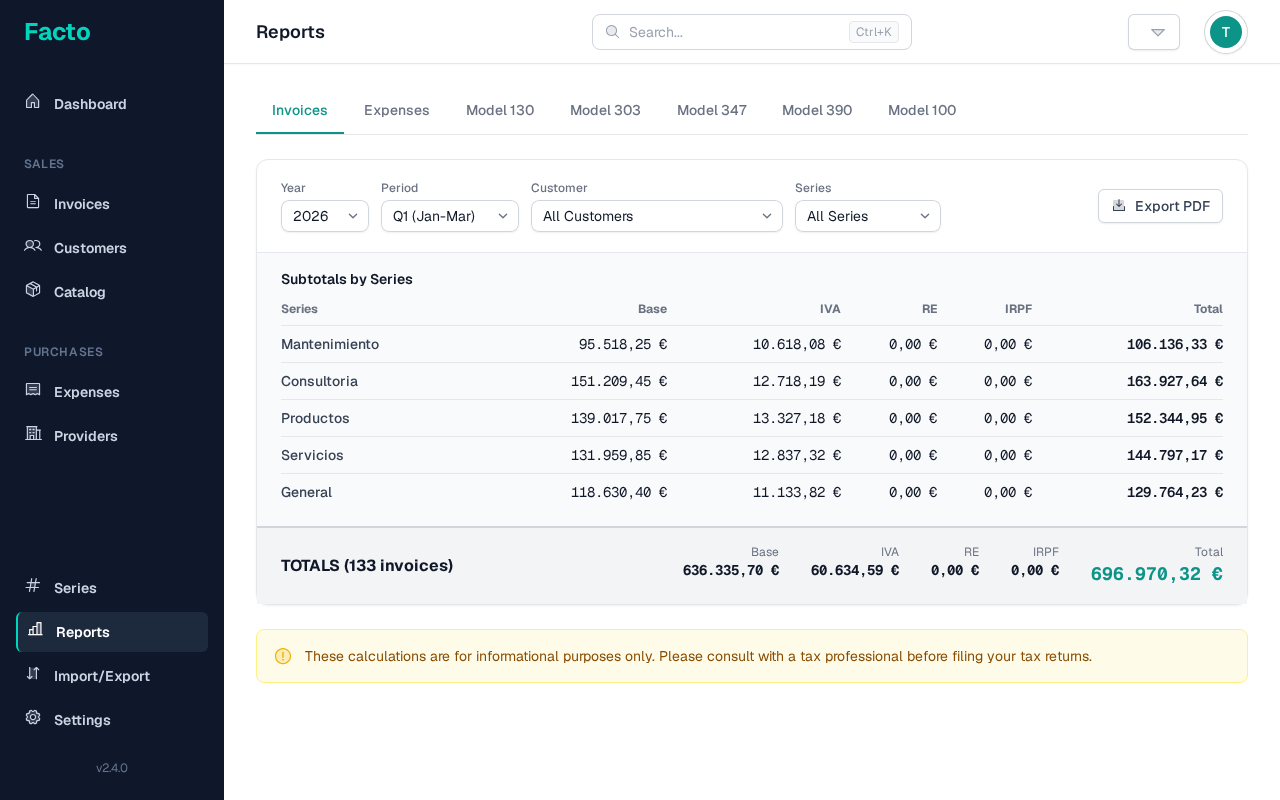Image resolution: width=1280 pixels, height=800 pixels.
Task: Expand the All Series filter dropdown
Action: click(868, 216)
